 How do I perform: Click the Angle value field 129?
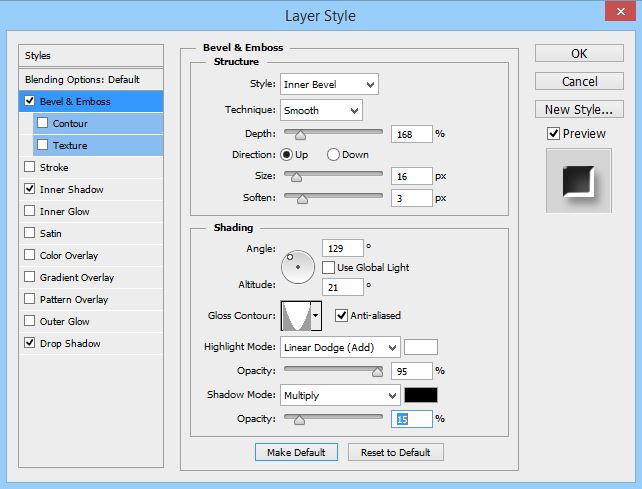coord(343,248)
